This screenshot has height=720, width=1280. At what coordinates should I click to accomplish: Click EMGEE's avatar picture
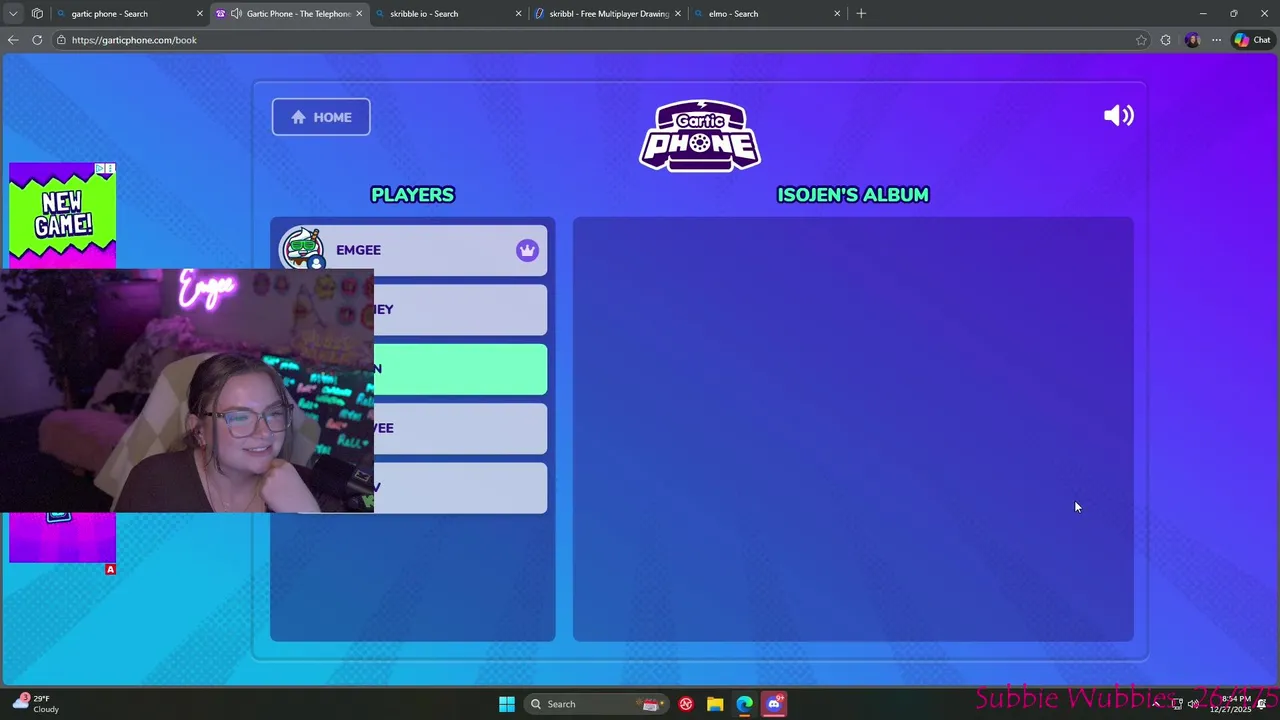(301, 248)
